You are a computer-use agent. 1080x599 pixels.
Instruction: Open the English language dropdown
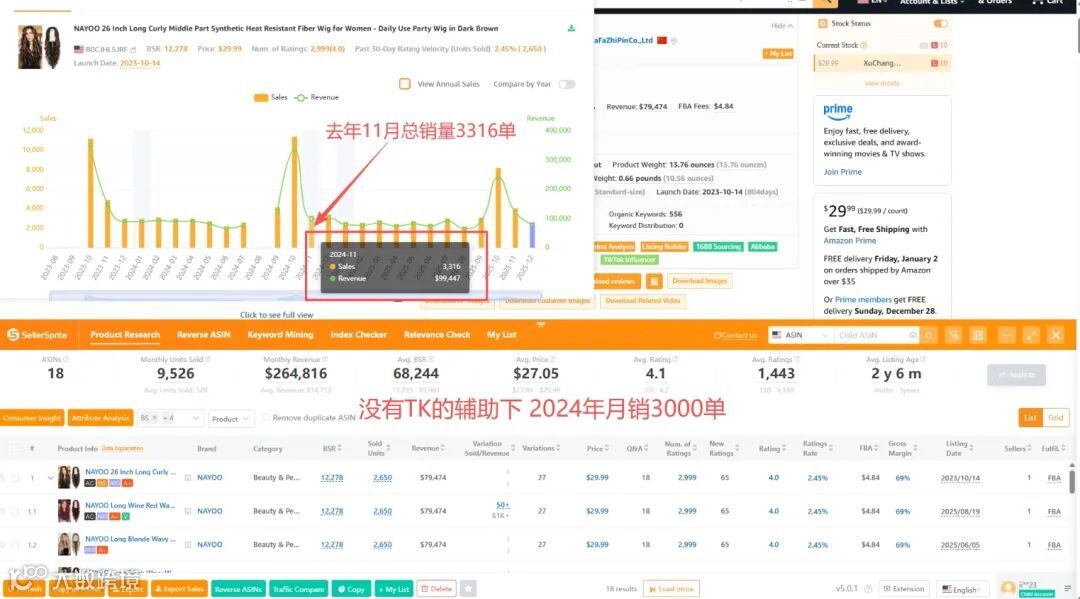point(961,589)
